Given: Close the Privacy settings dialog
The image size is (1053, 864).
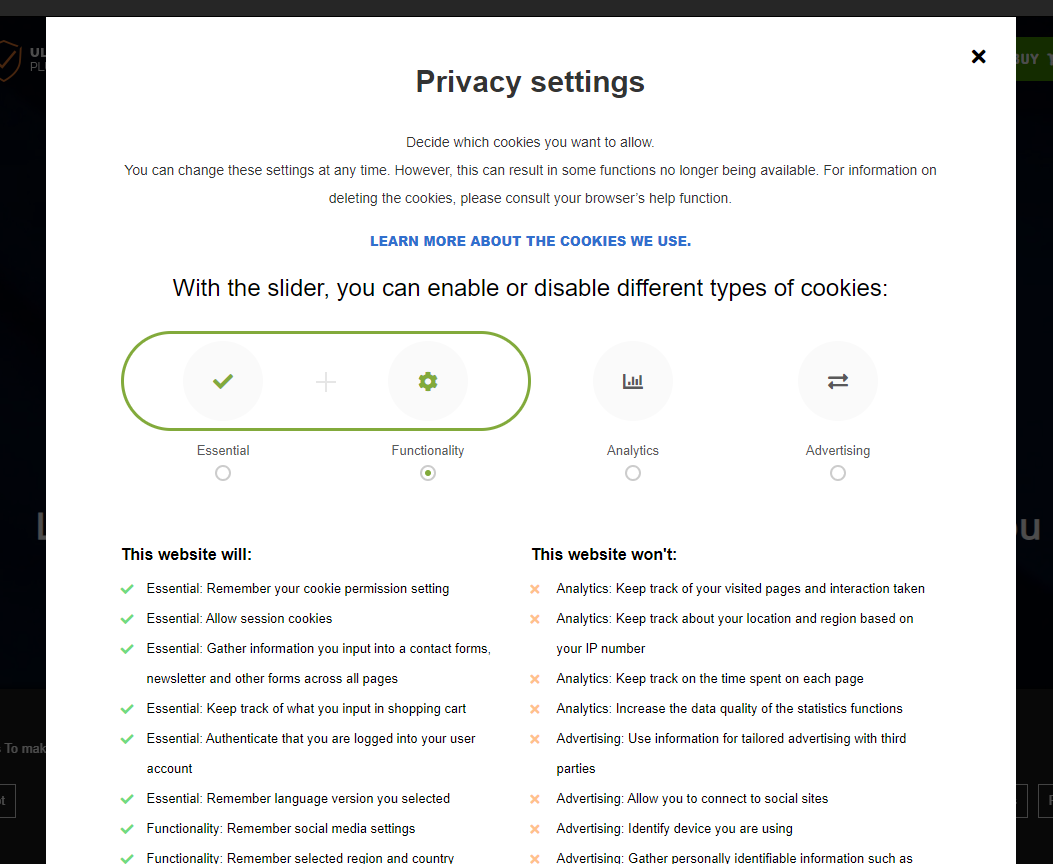Looking at the screenshot, I should coord(979,57).
